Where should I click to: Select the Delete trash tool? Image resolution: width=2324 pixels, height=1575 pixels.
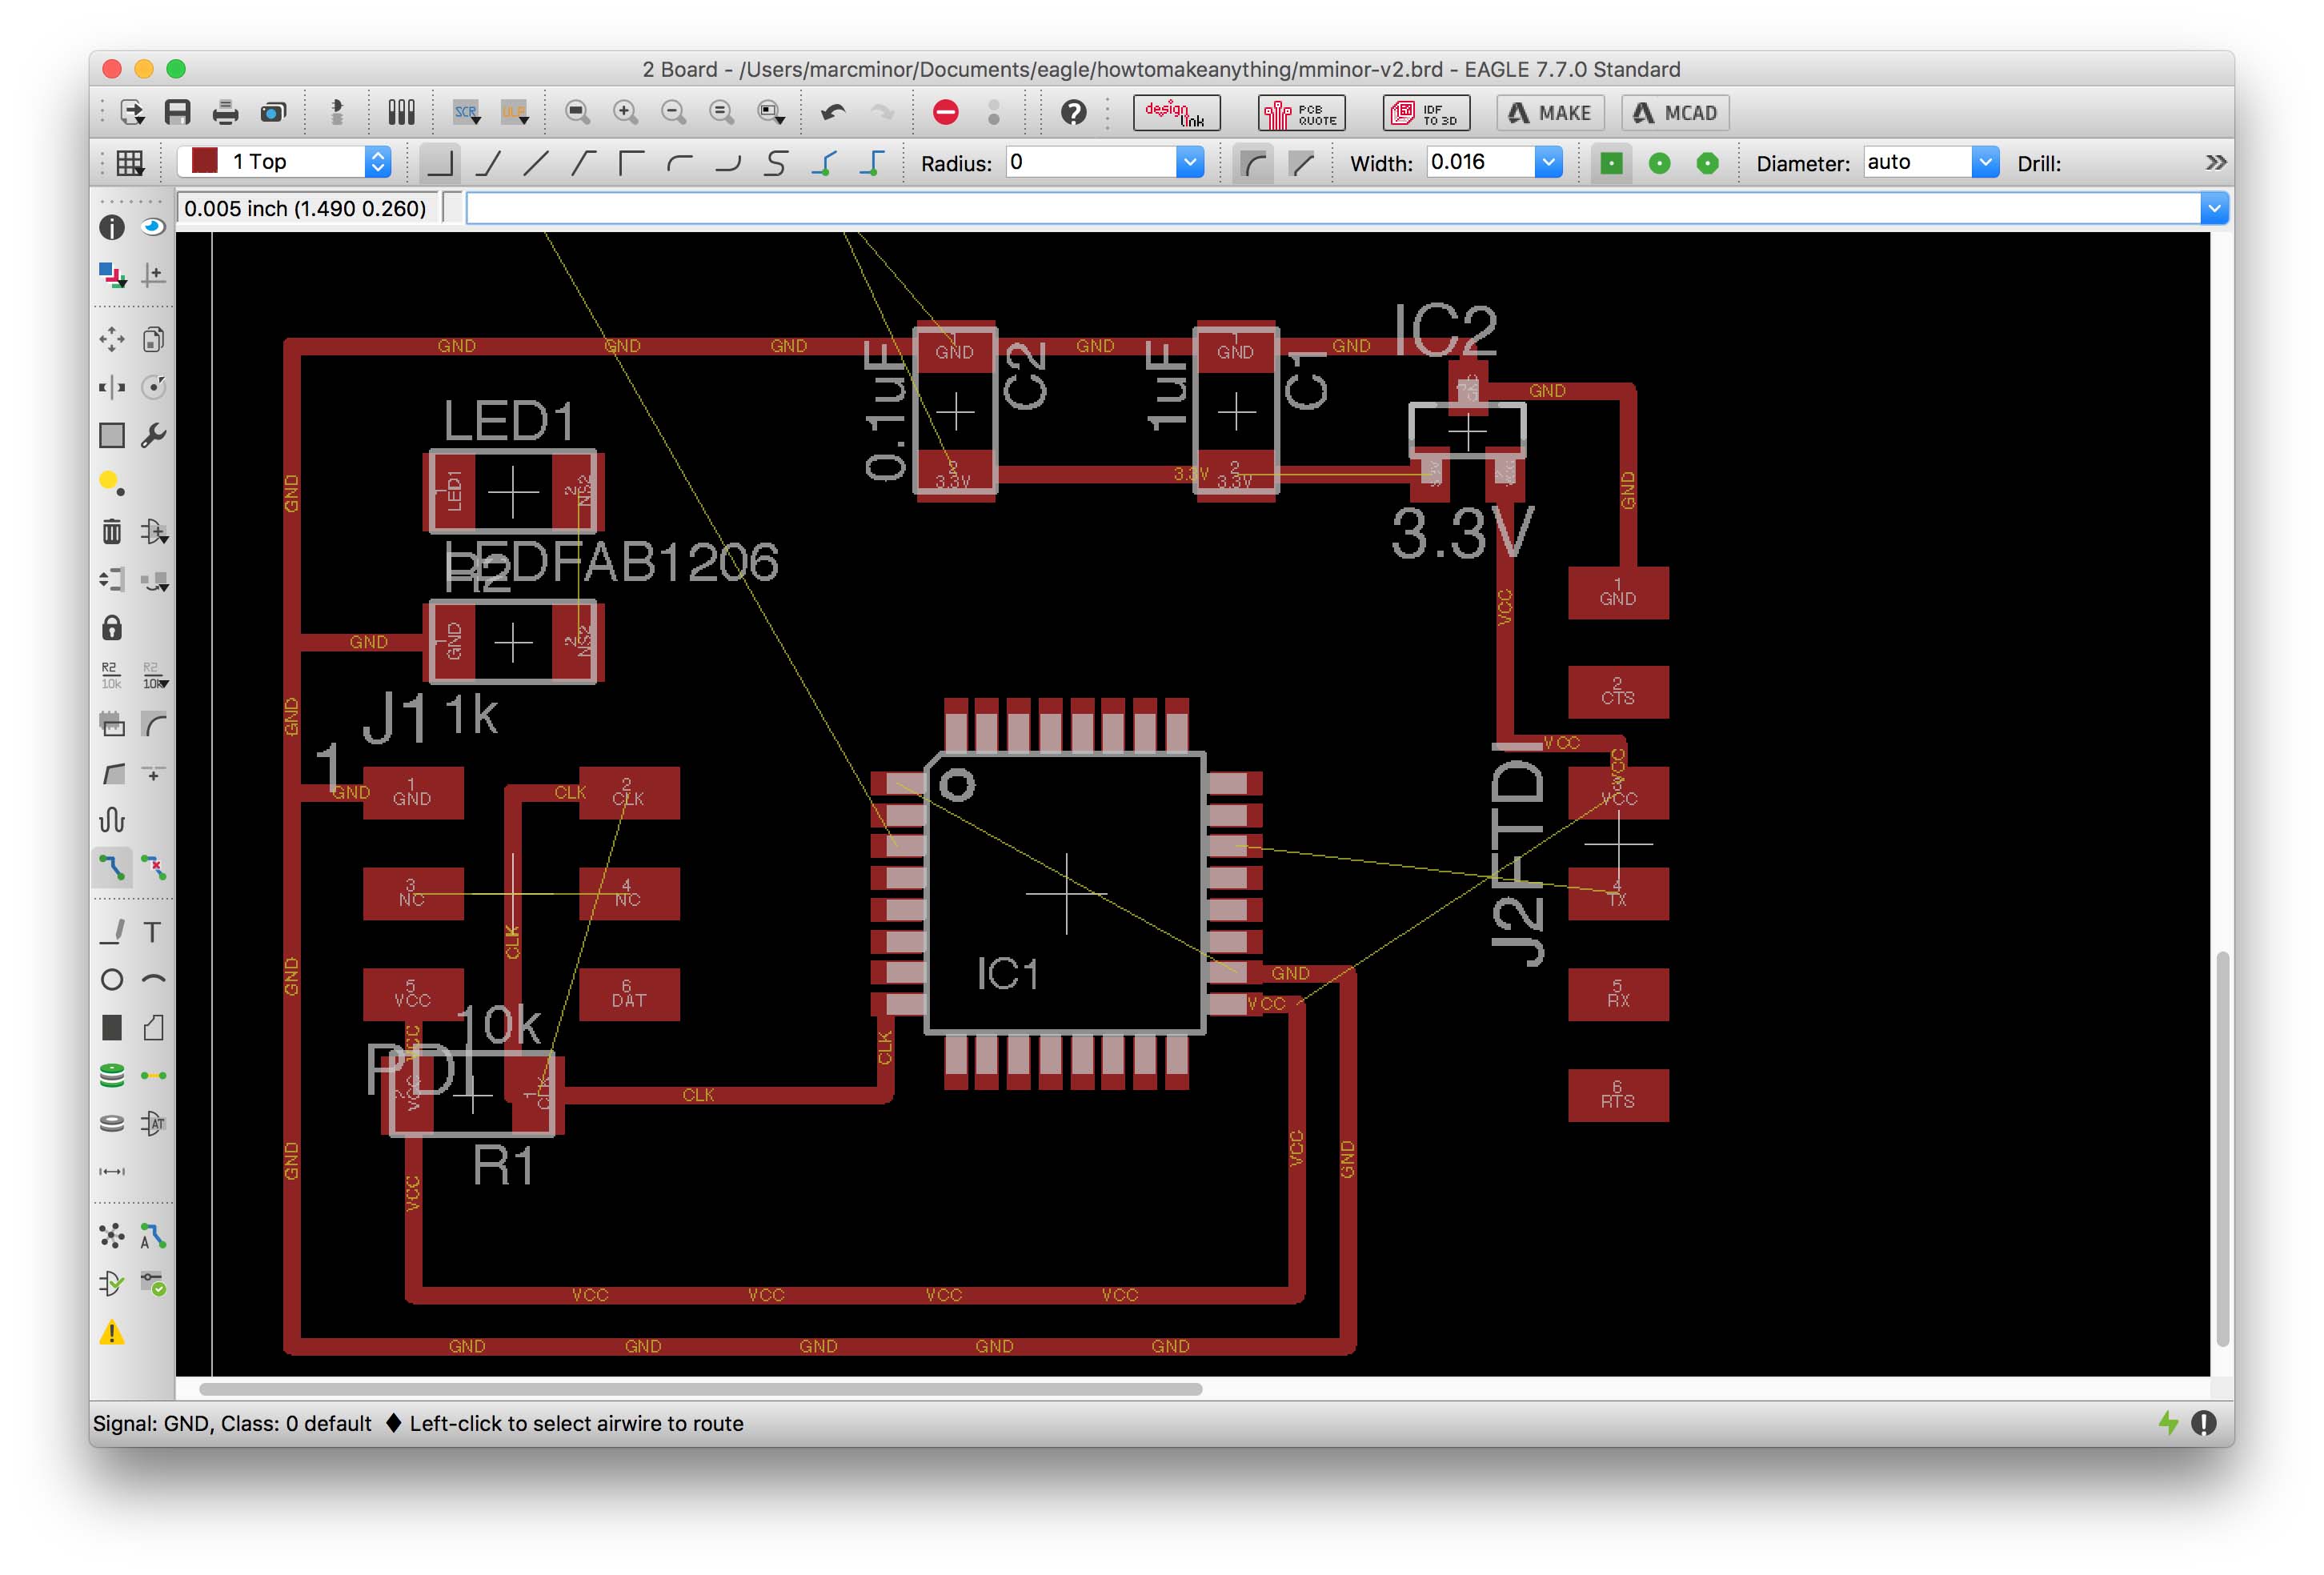[112, 531]
